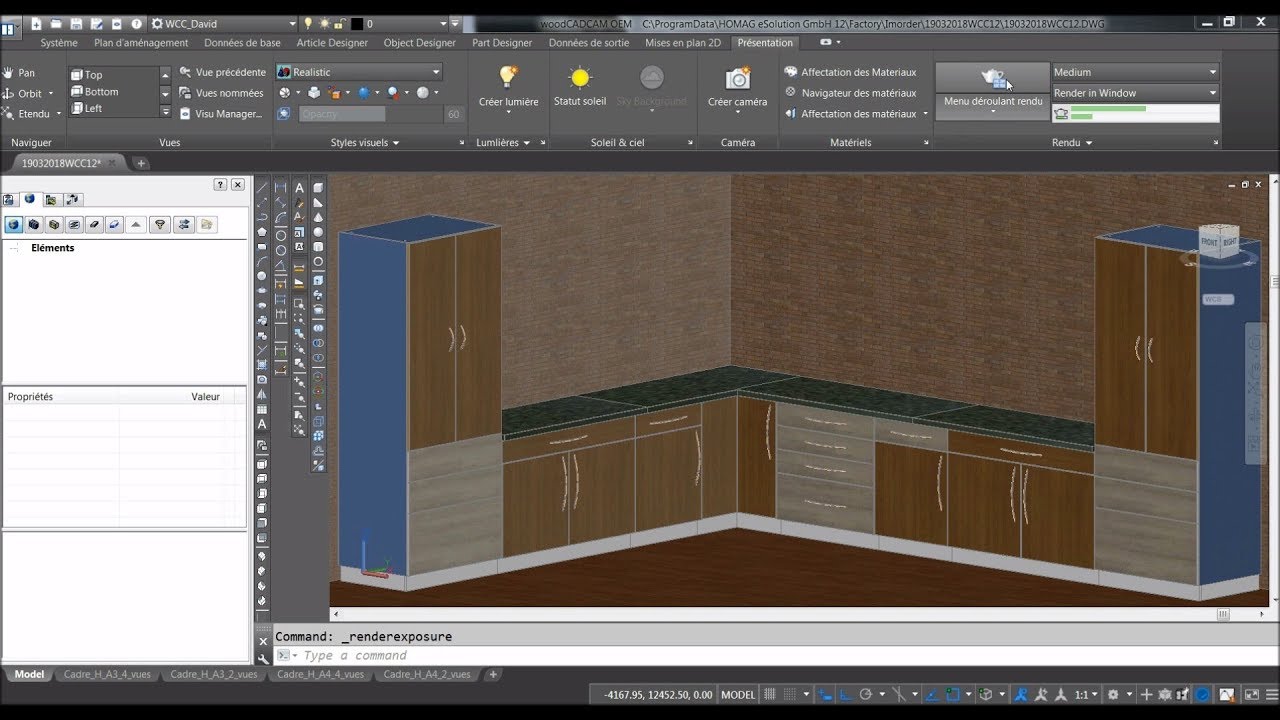Toggle grid display in status bar
Viewport: 1280px width, 720px height.
(771, 694)
